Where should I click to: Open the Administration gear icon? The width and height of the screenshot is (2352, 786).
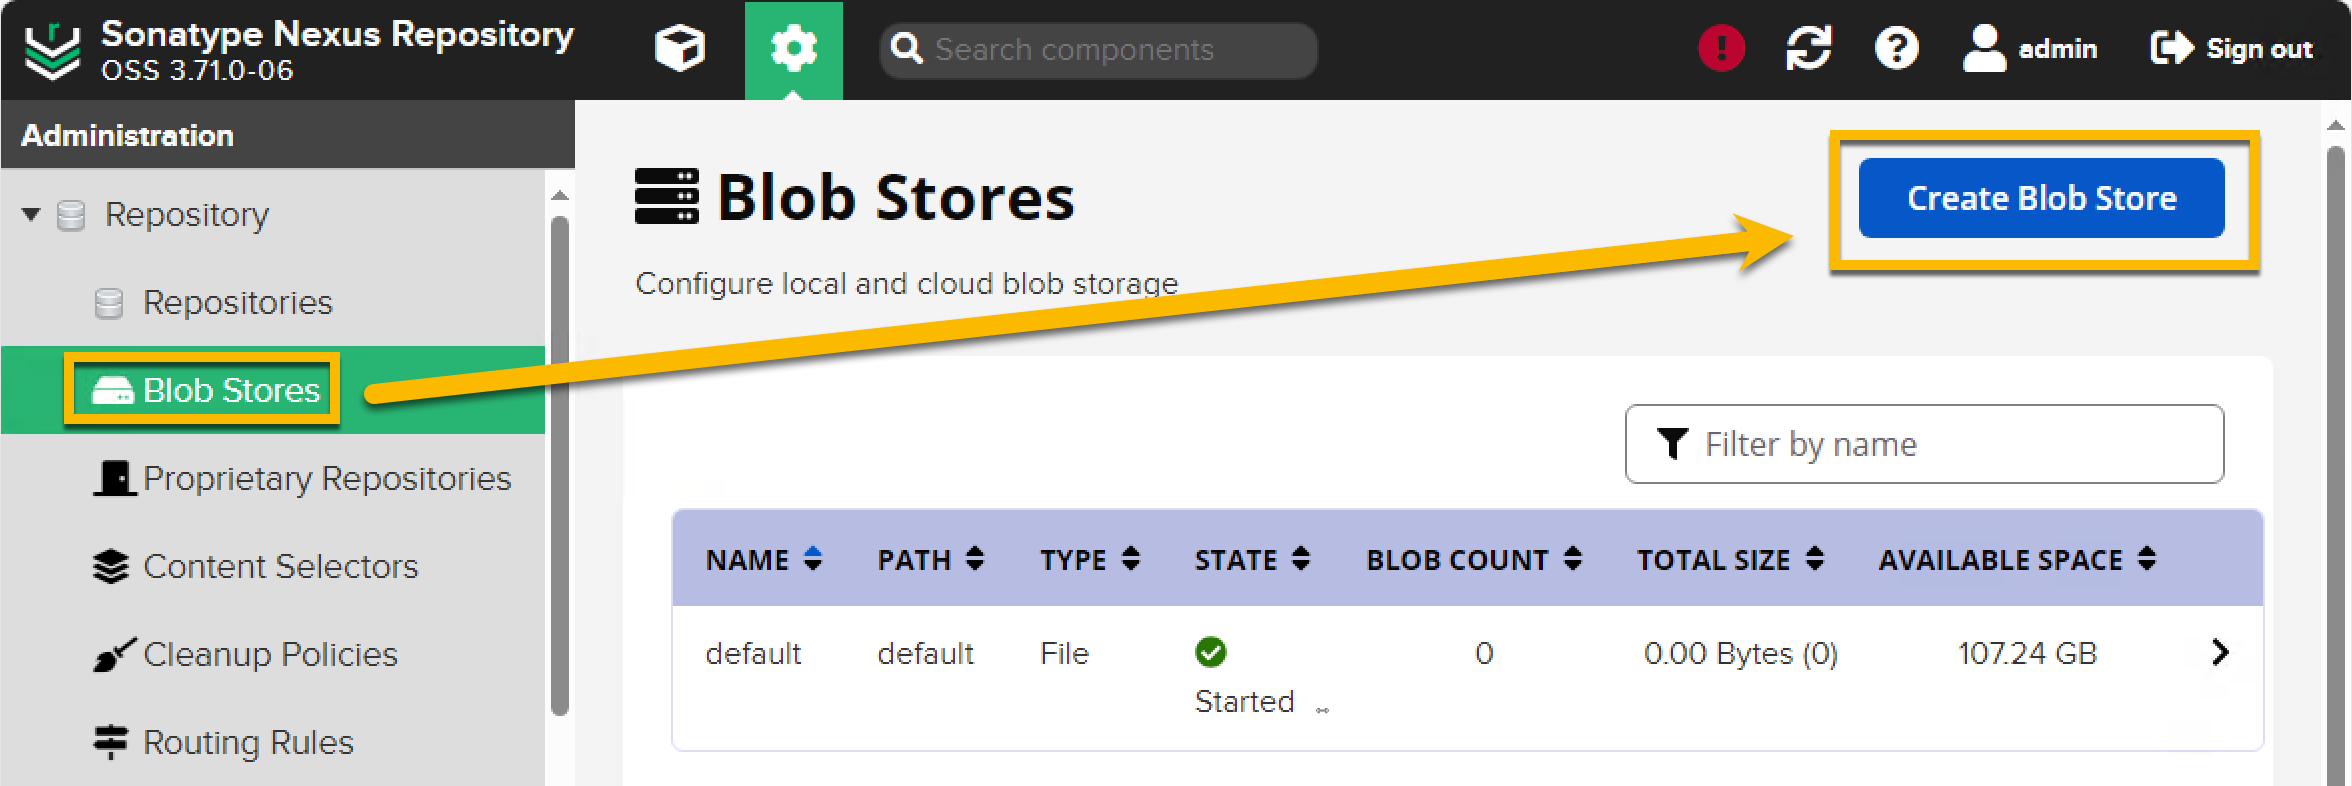794,49
